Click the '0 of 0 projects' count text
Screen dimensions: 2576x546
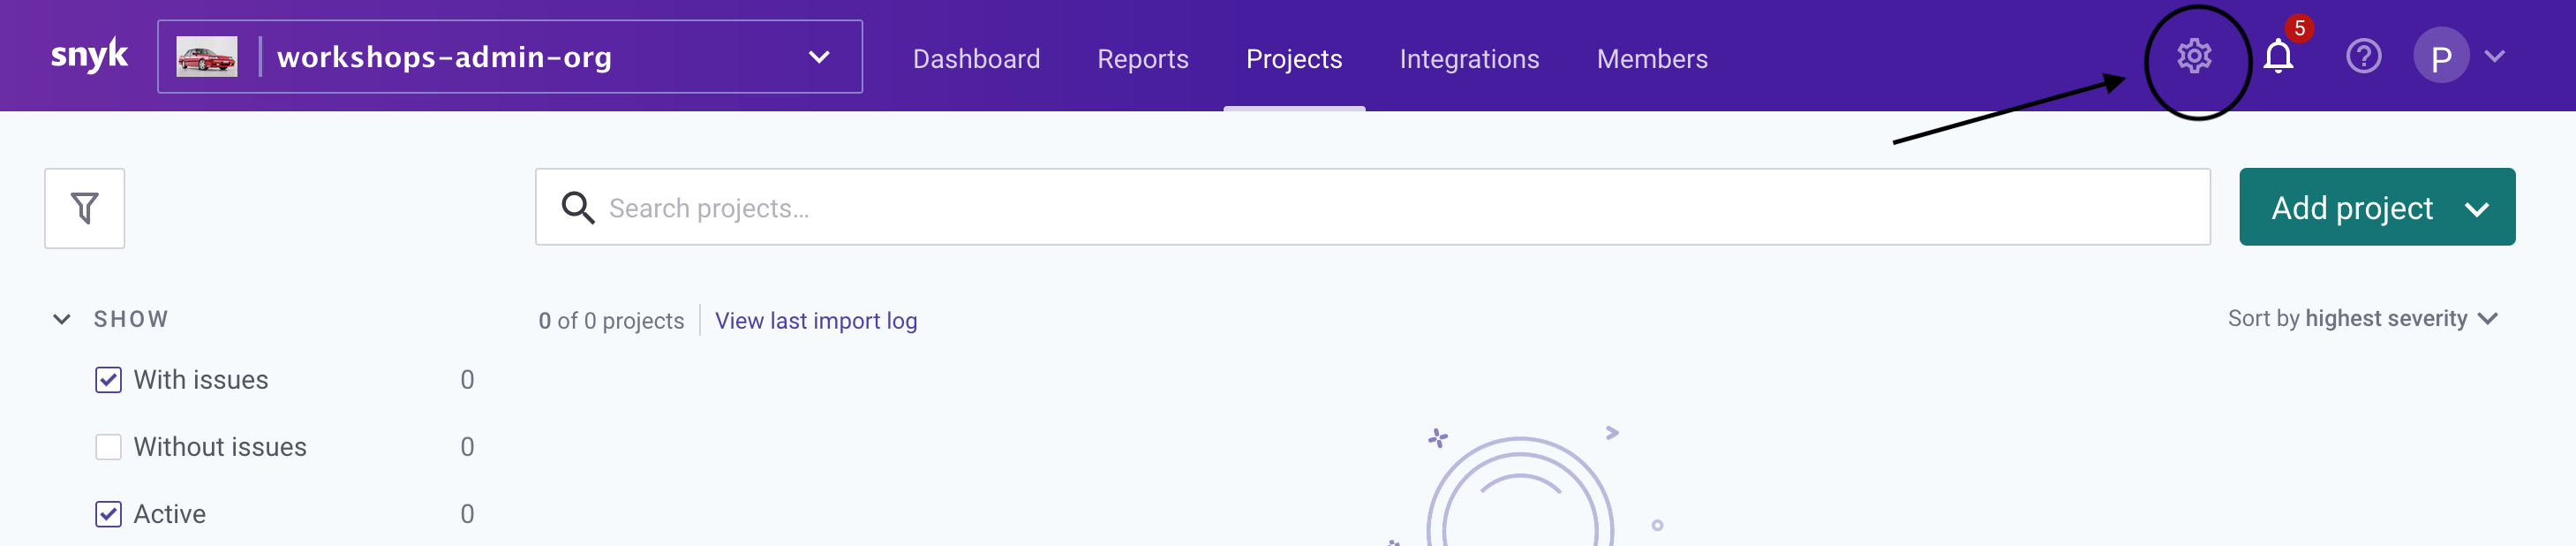point(611,321)
